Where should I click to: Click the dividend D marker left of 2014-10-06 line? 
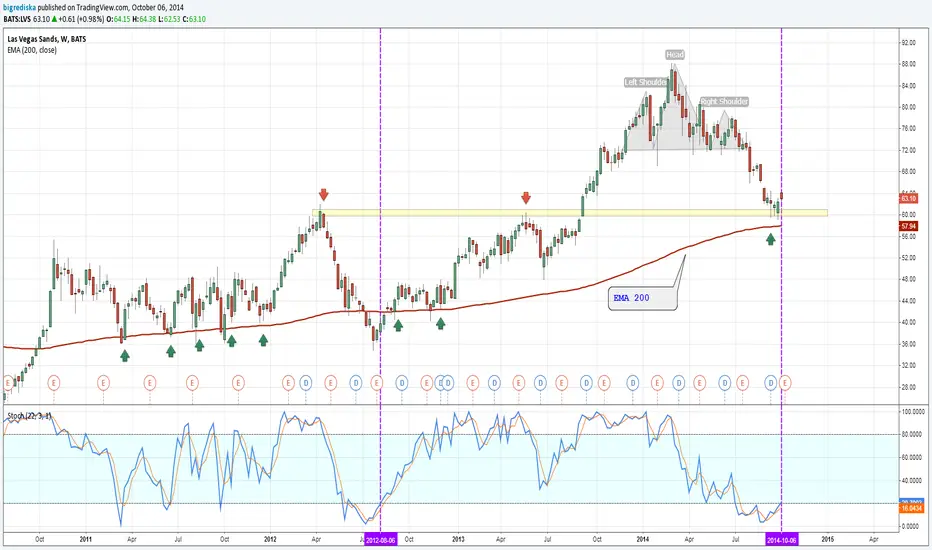(x=771, y=383)
